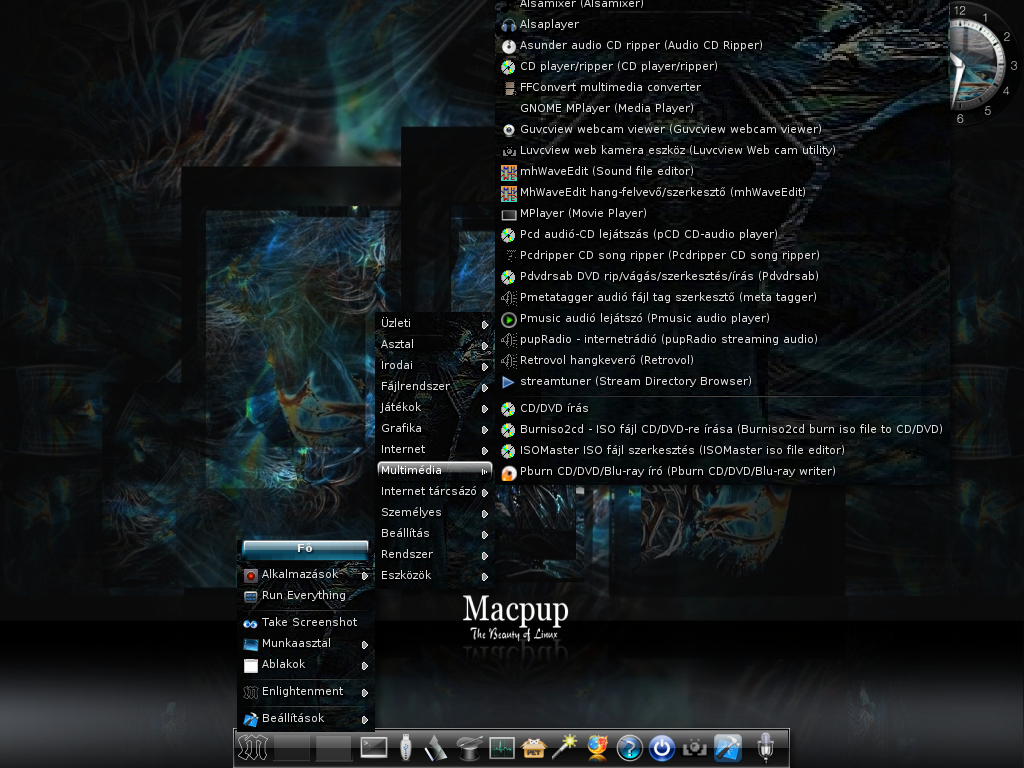1024x768 pixels.
Task: Open the terminal icon in the dock
Action: 374,748
